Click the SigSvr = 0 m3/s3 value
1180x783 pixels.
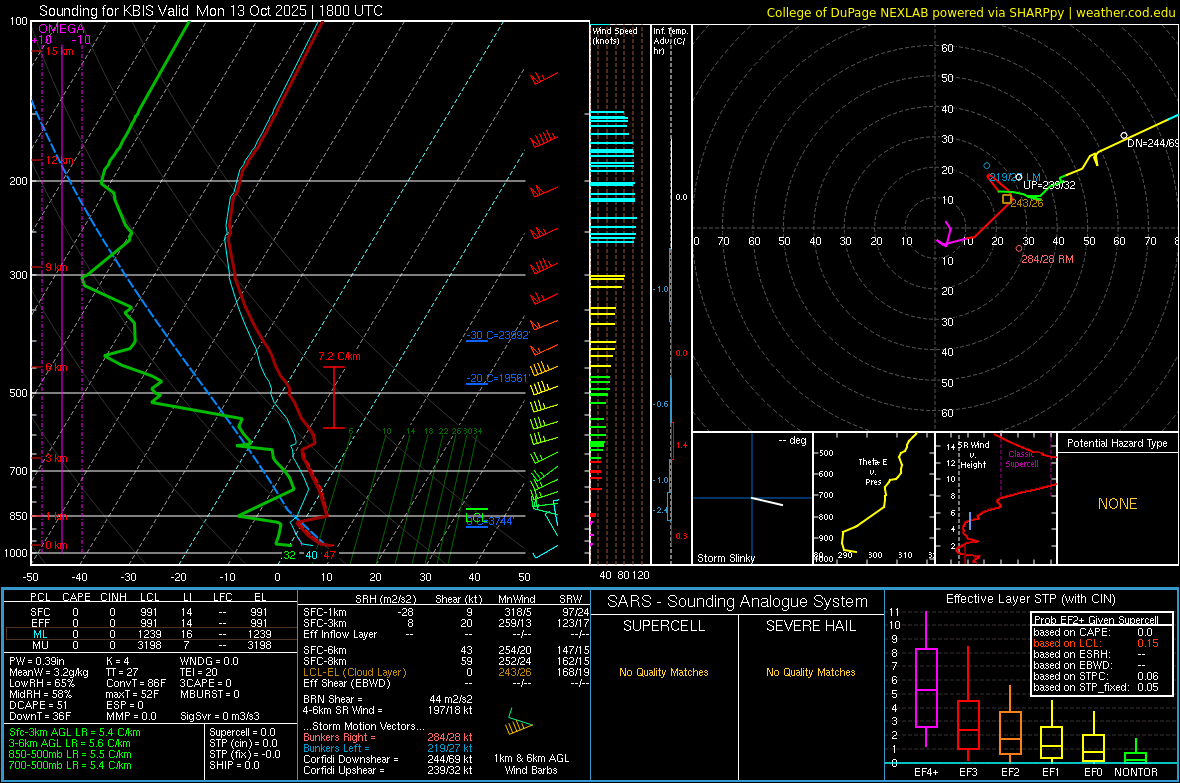220,716
